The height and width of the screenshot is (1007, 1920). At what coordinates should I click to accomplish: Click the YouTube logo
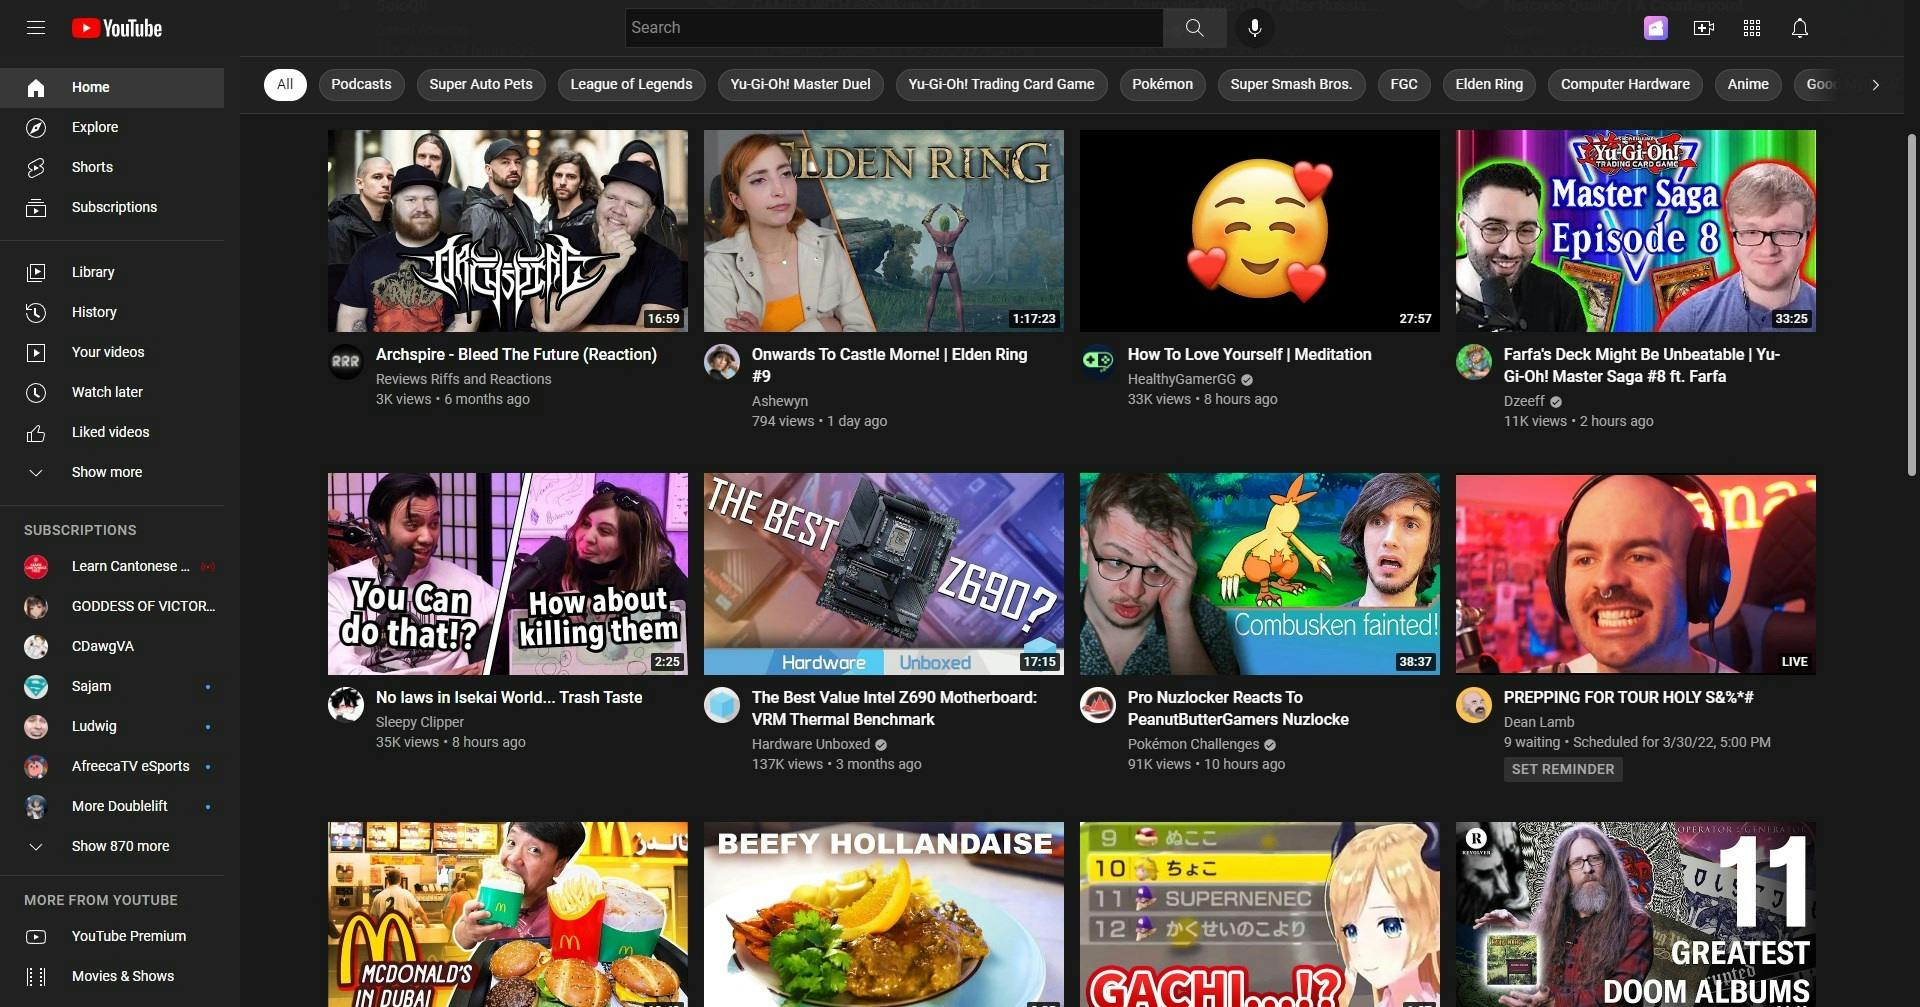tap(117, 28)
